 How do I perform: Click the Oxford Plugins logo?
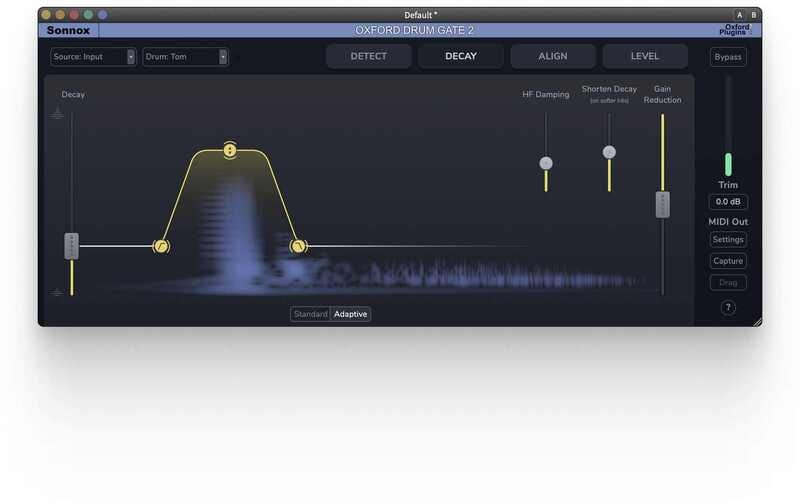738,31
